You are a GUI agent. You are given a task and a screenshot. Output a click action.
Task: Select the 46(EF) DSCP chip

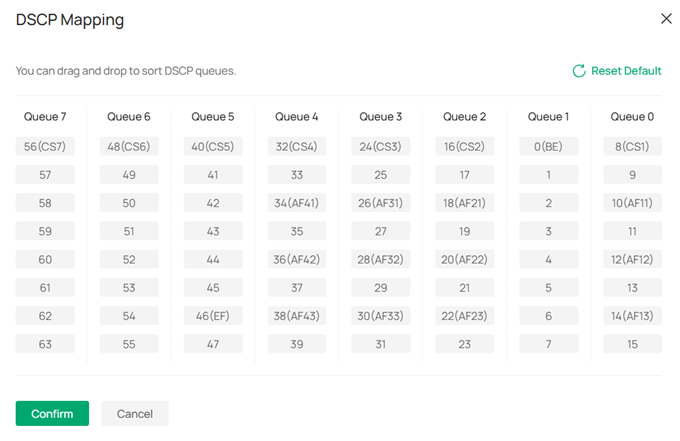tap(213, 316)
